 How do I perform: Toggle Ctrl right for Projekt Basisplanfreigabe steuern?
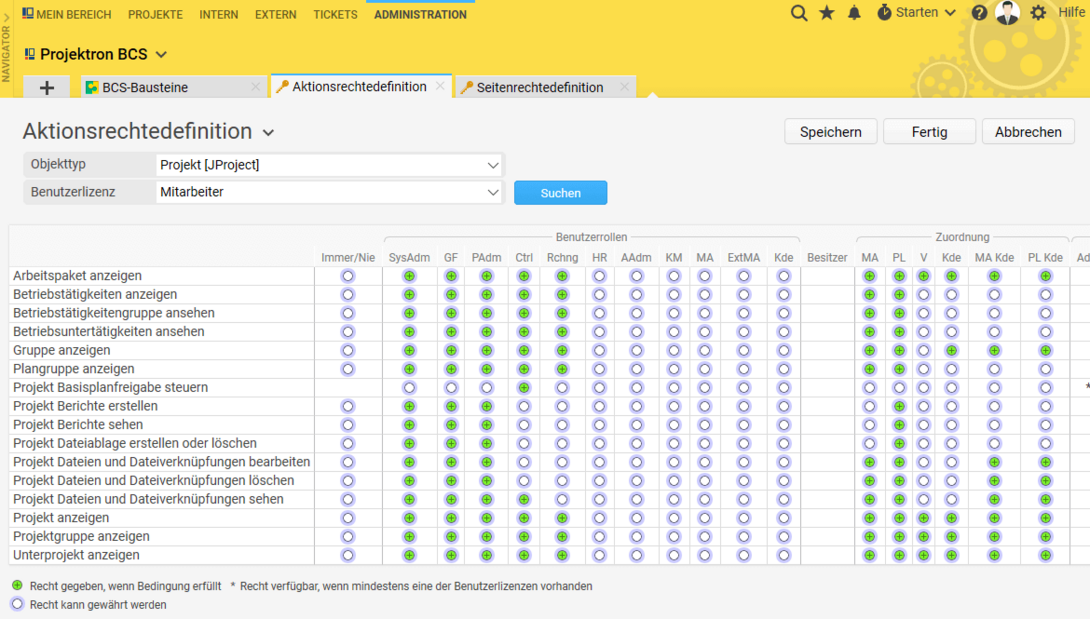(524, 387)
